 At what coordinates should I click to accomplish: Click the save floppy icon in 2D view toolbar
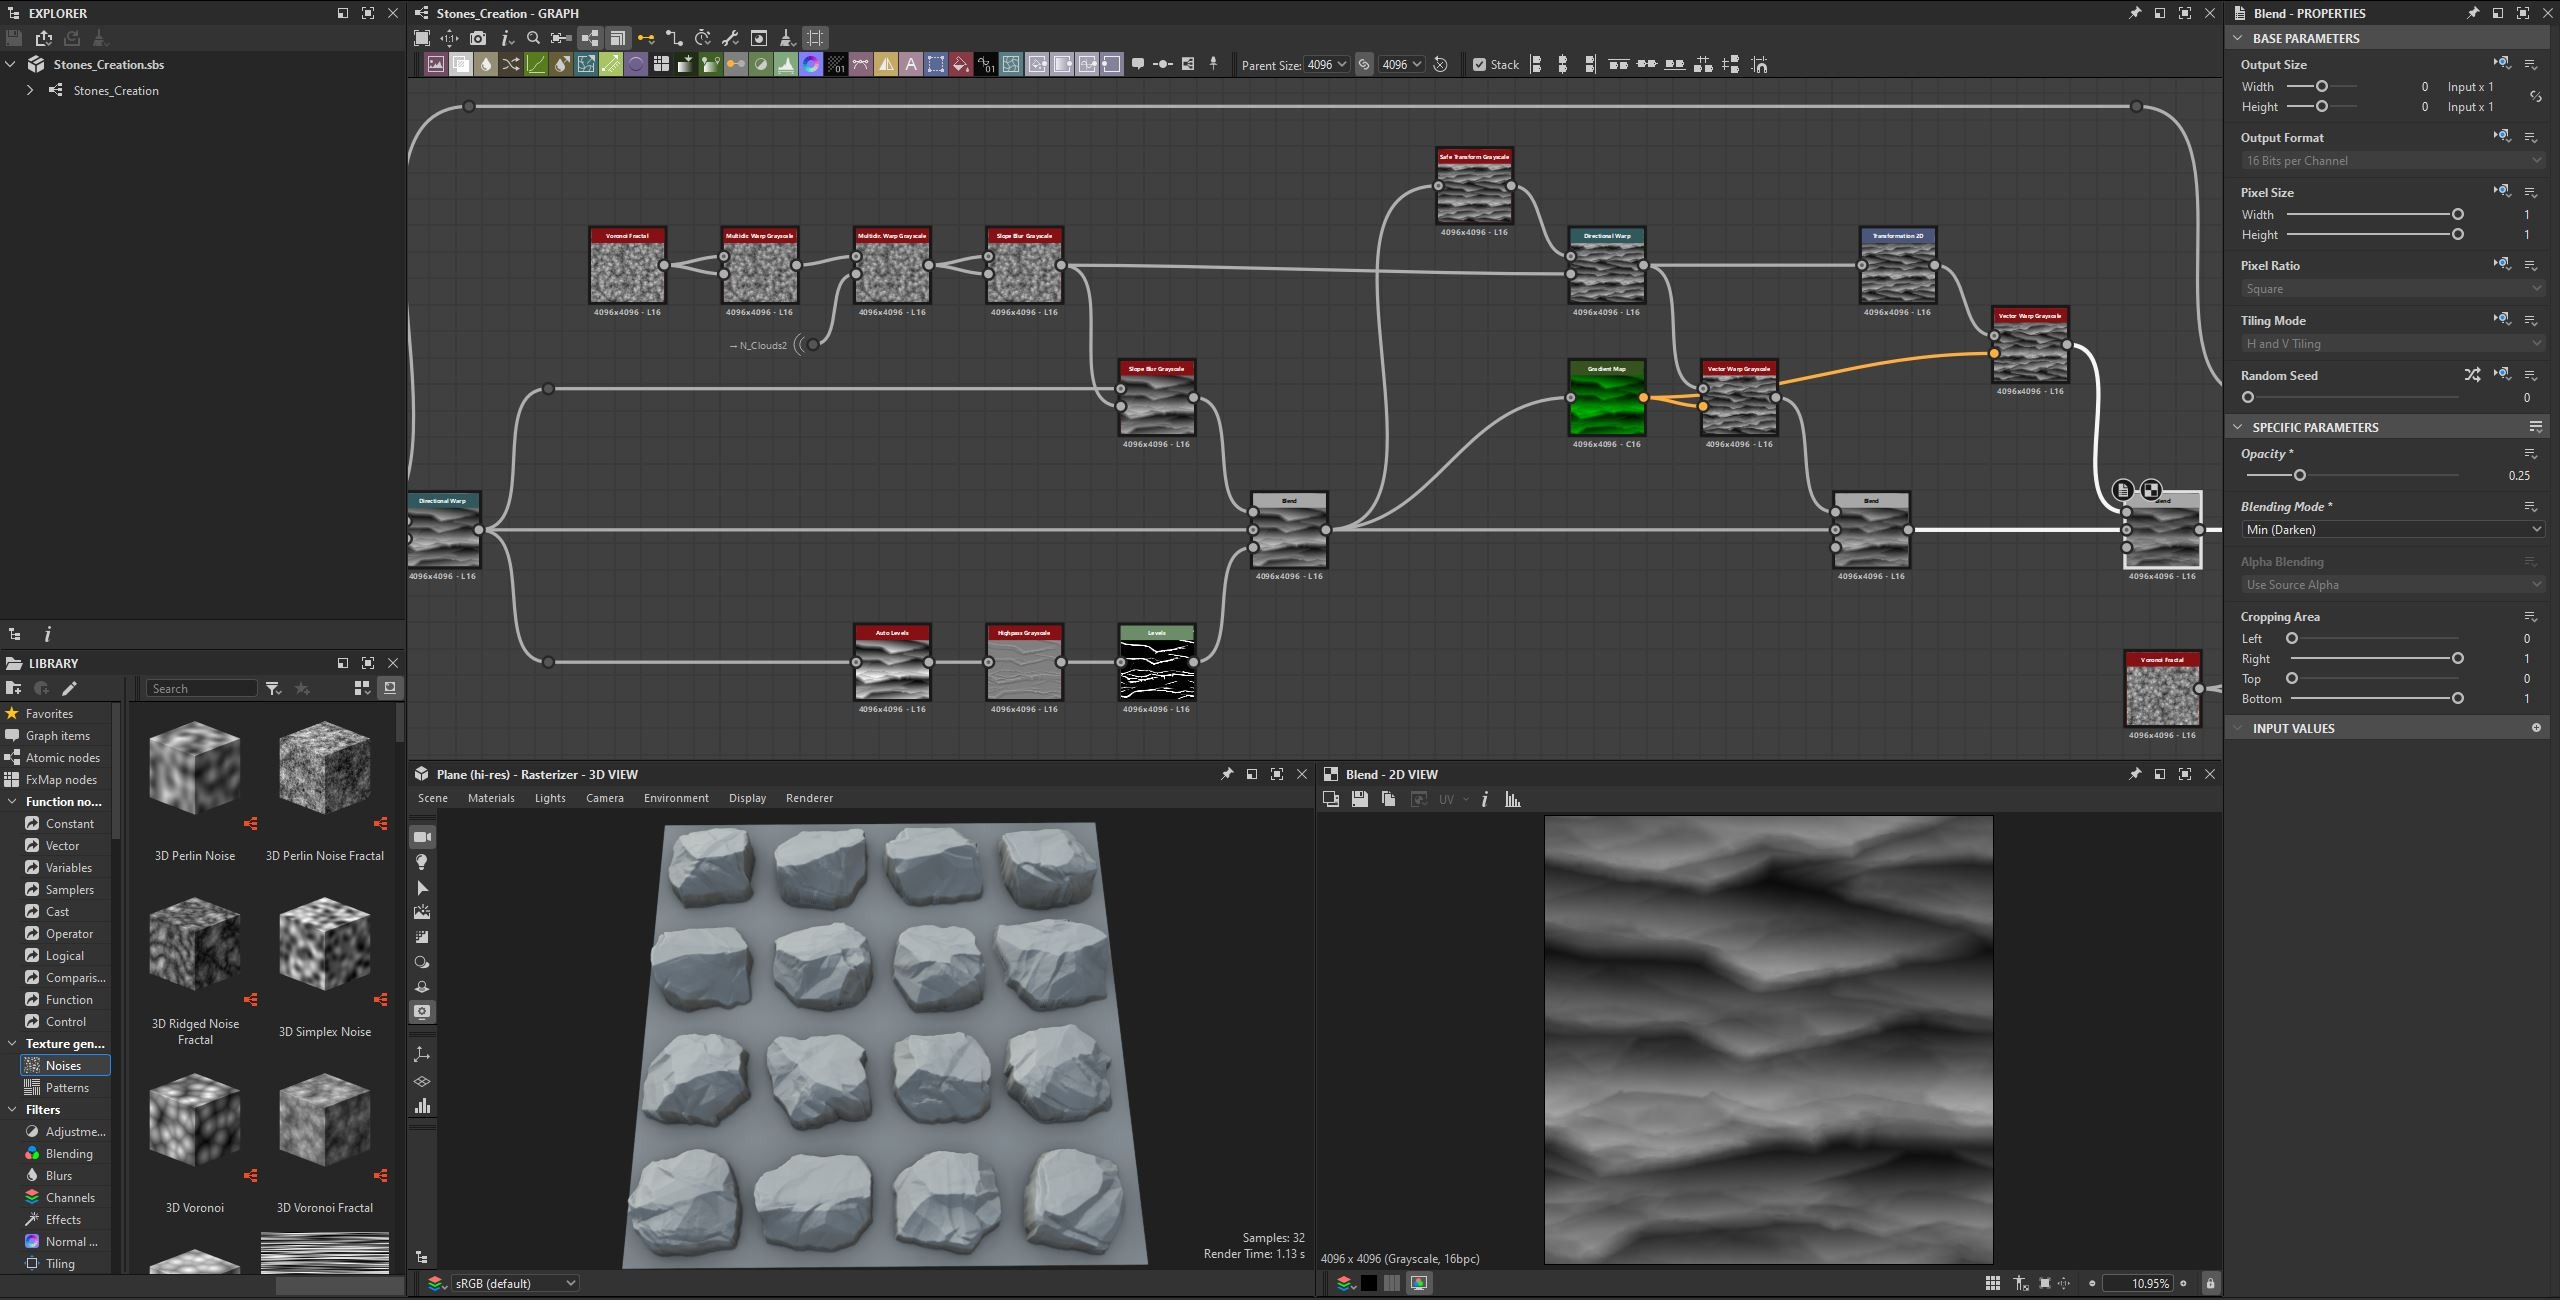pos(1359,799)
